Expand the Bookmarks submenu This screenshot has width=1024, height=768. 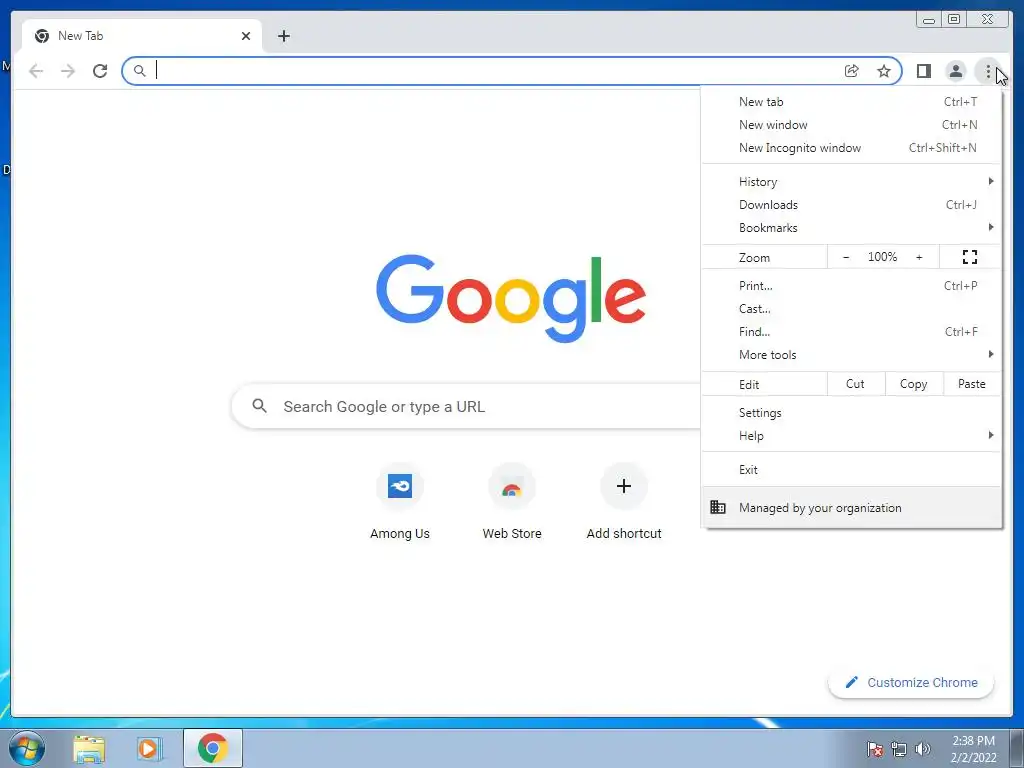coord(851,227)
